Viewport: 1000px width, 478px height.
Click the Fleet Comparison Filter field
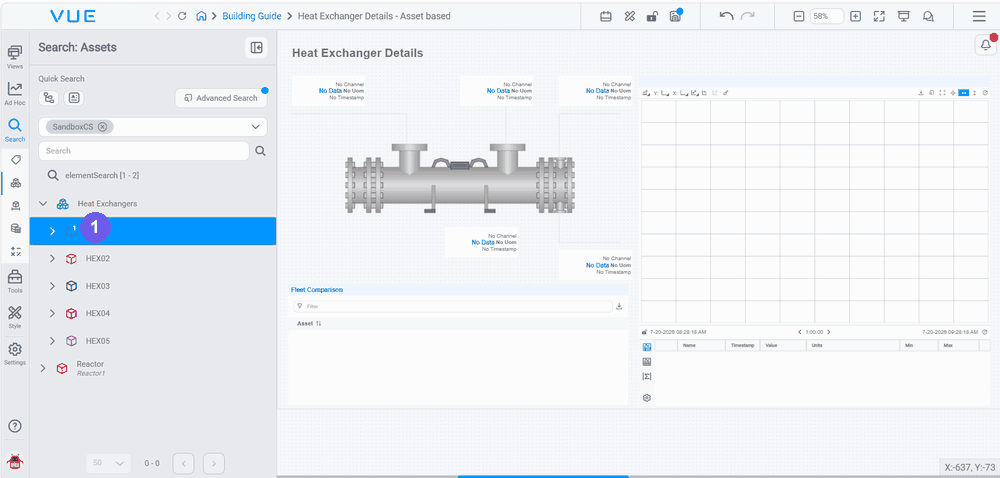coord(453,307)
